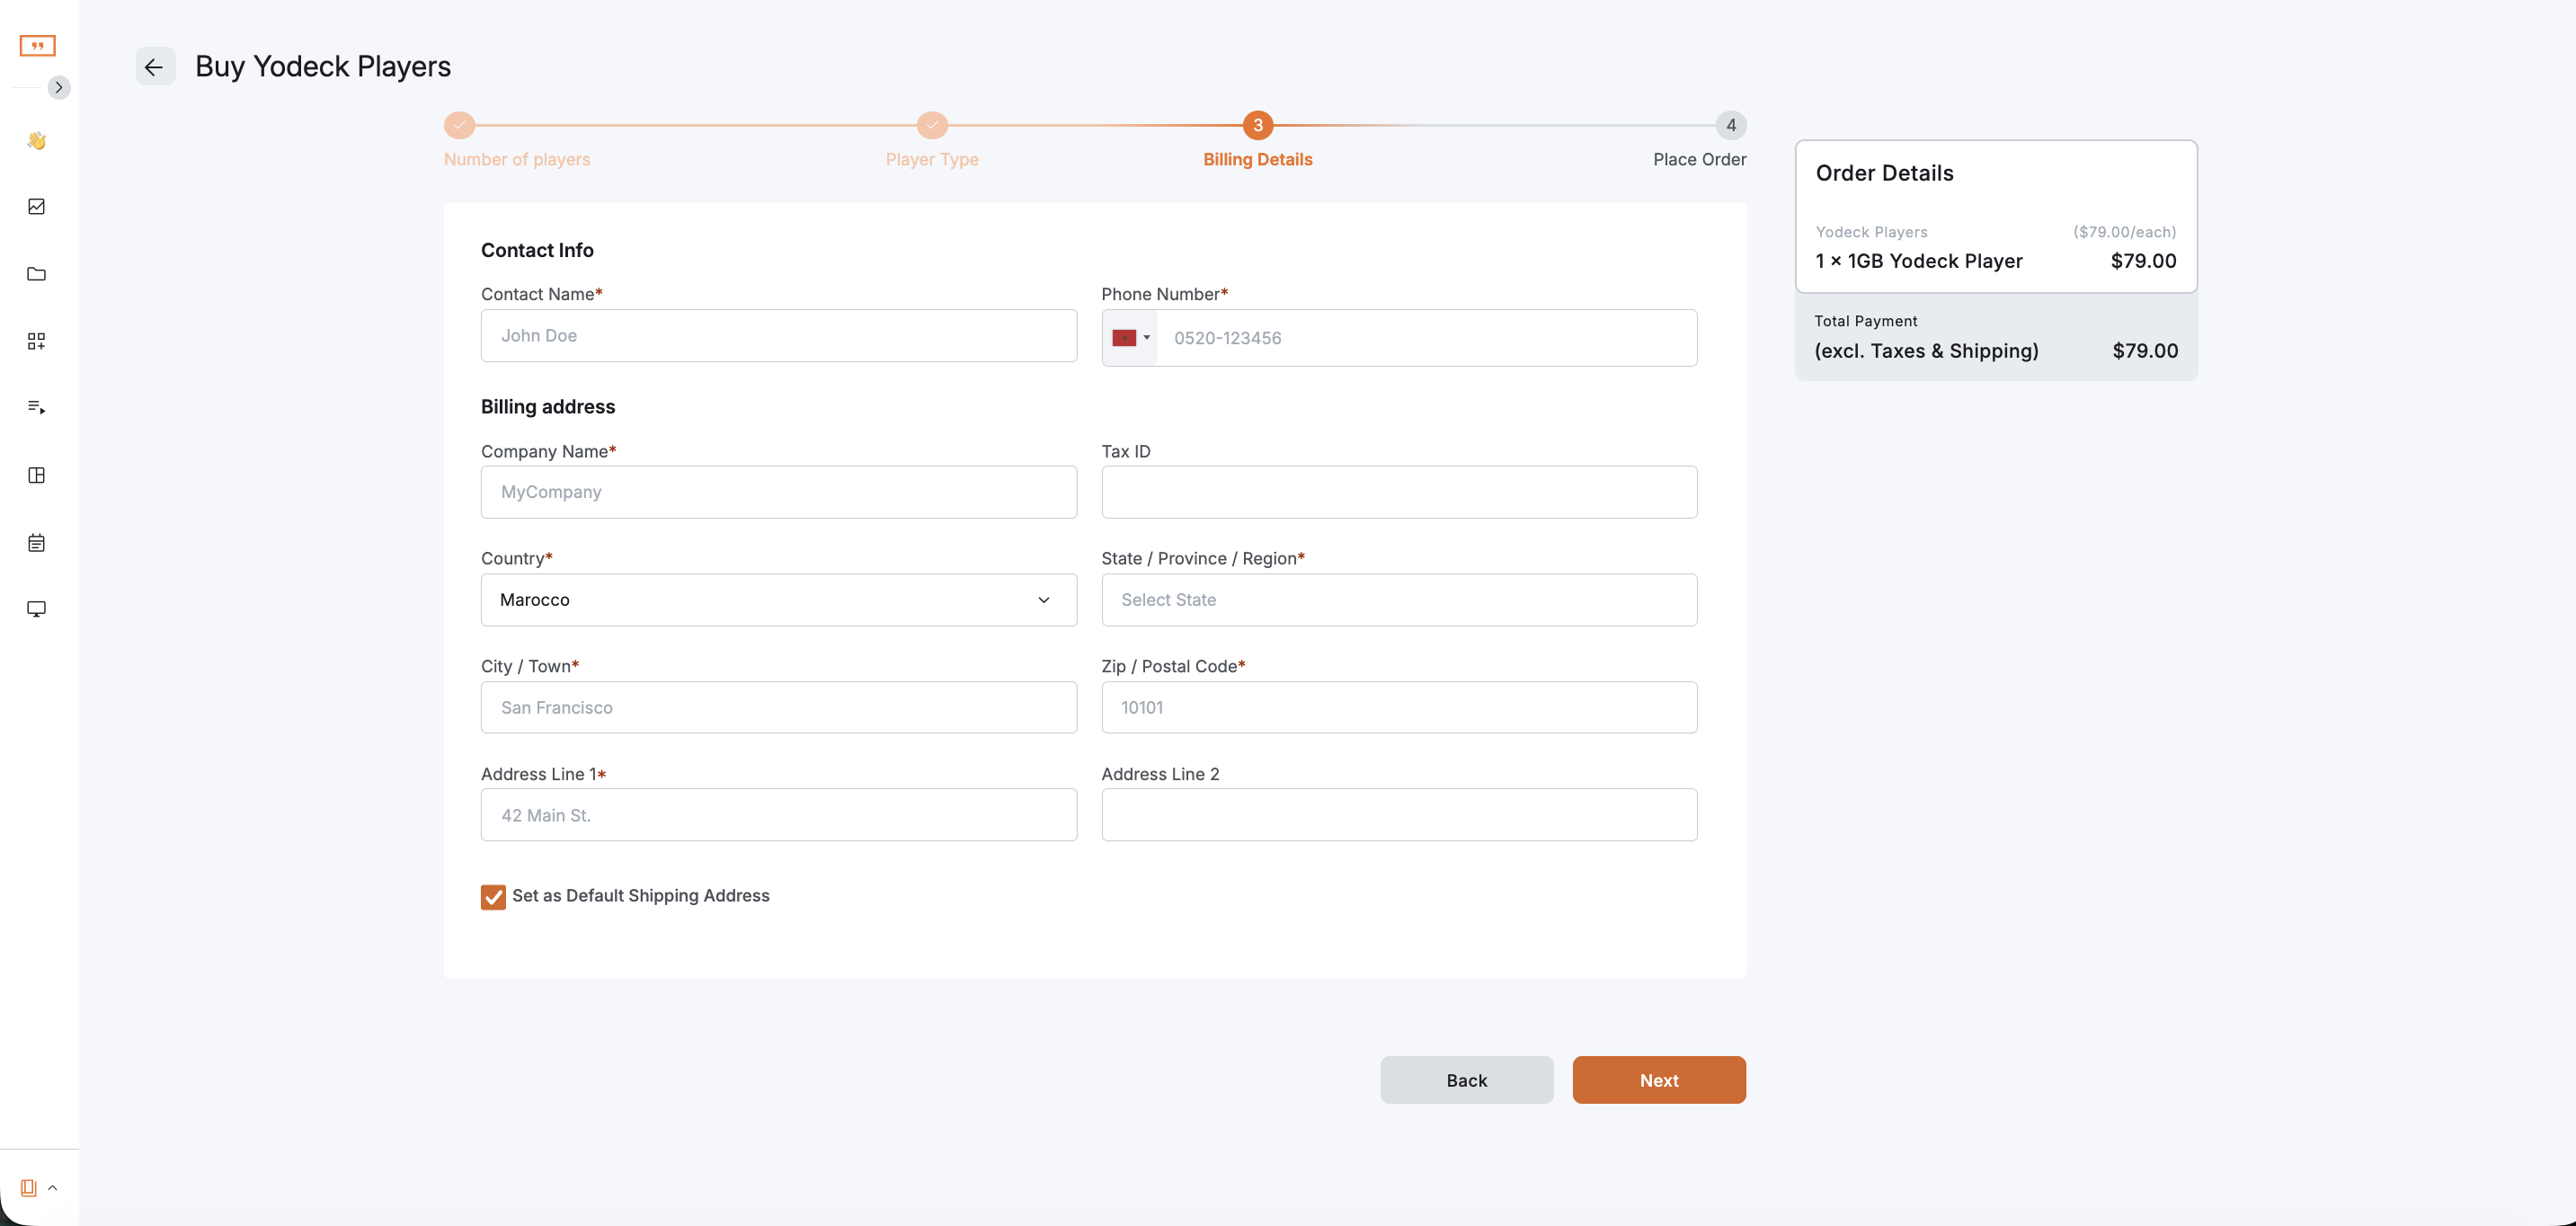Image resolution: width=2576 pixels, height=1226 pixels.
Task: Open the dashboard chart icon
Action: tap(37, 207)
